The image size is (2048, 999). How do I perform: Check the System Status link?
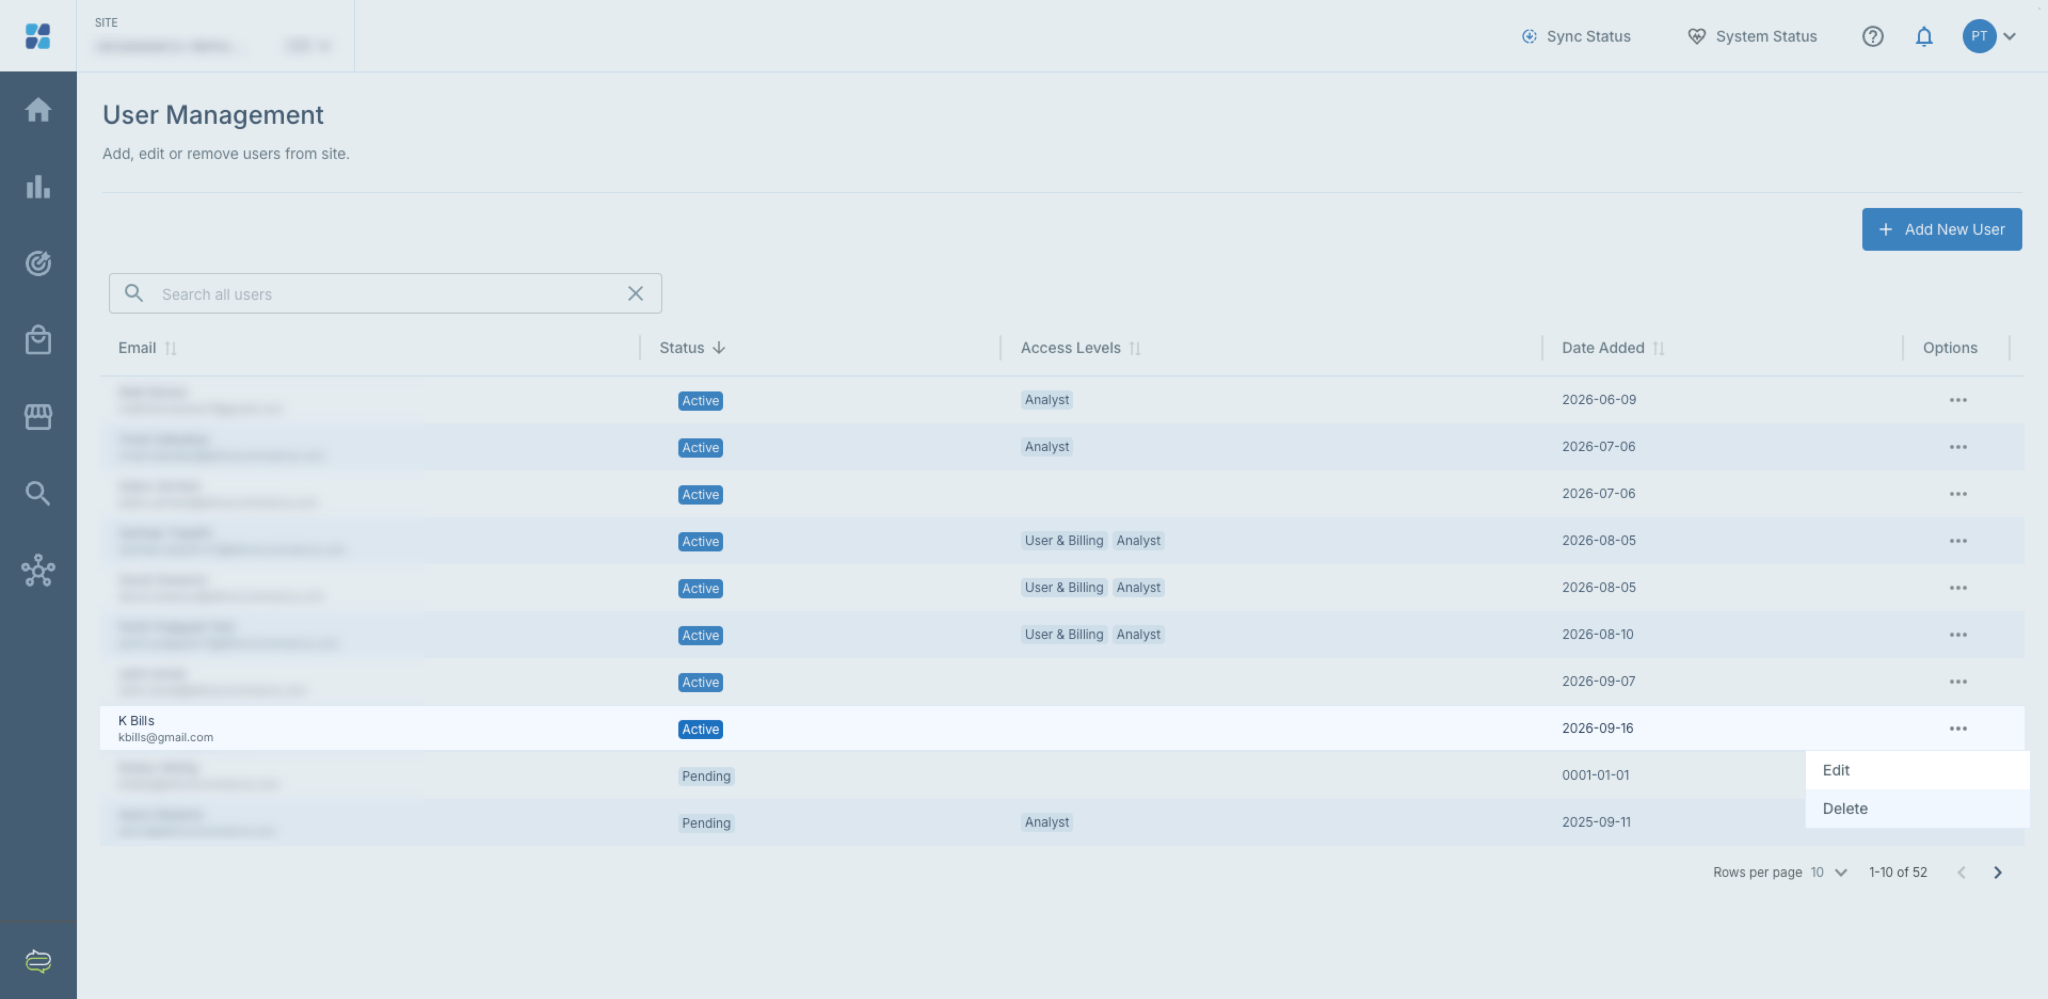point(1752,37)
